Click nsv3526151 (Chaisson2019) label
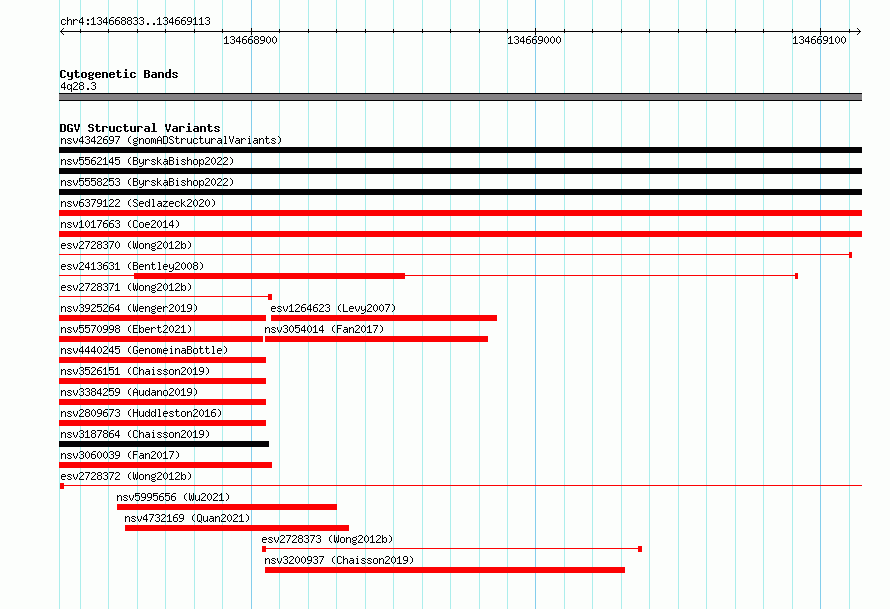The image size is (890, 609). tap(135, 371)
